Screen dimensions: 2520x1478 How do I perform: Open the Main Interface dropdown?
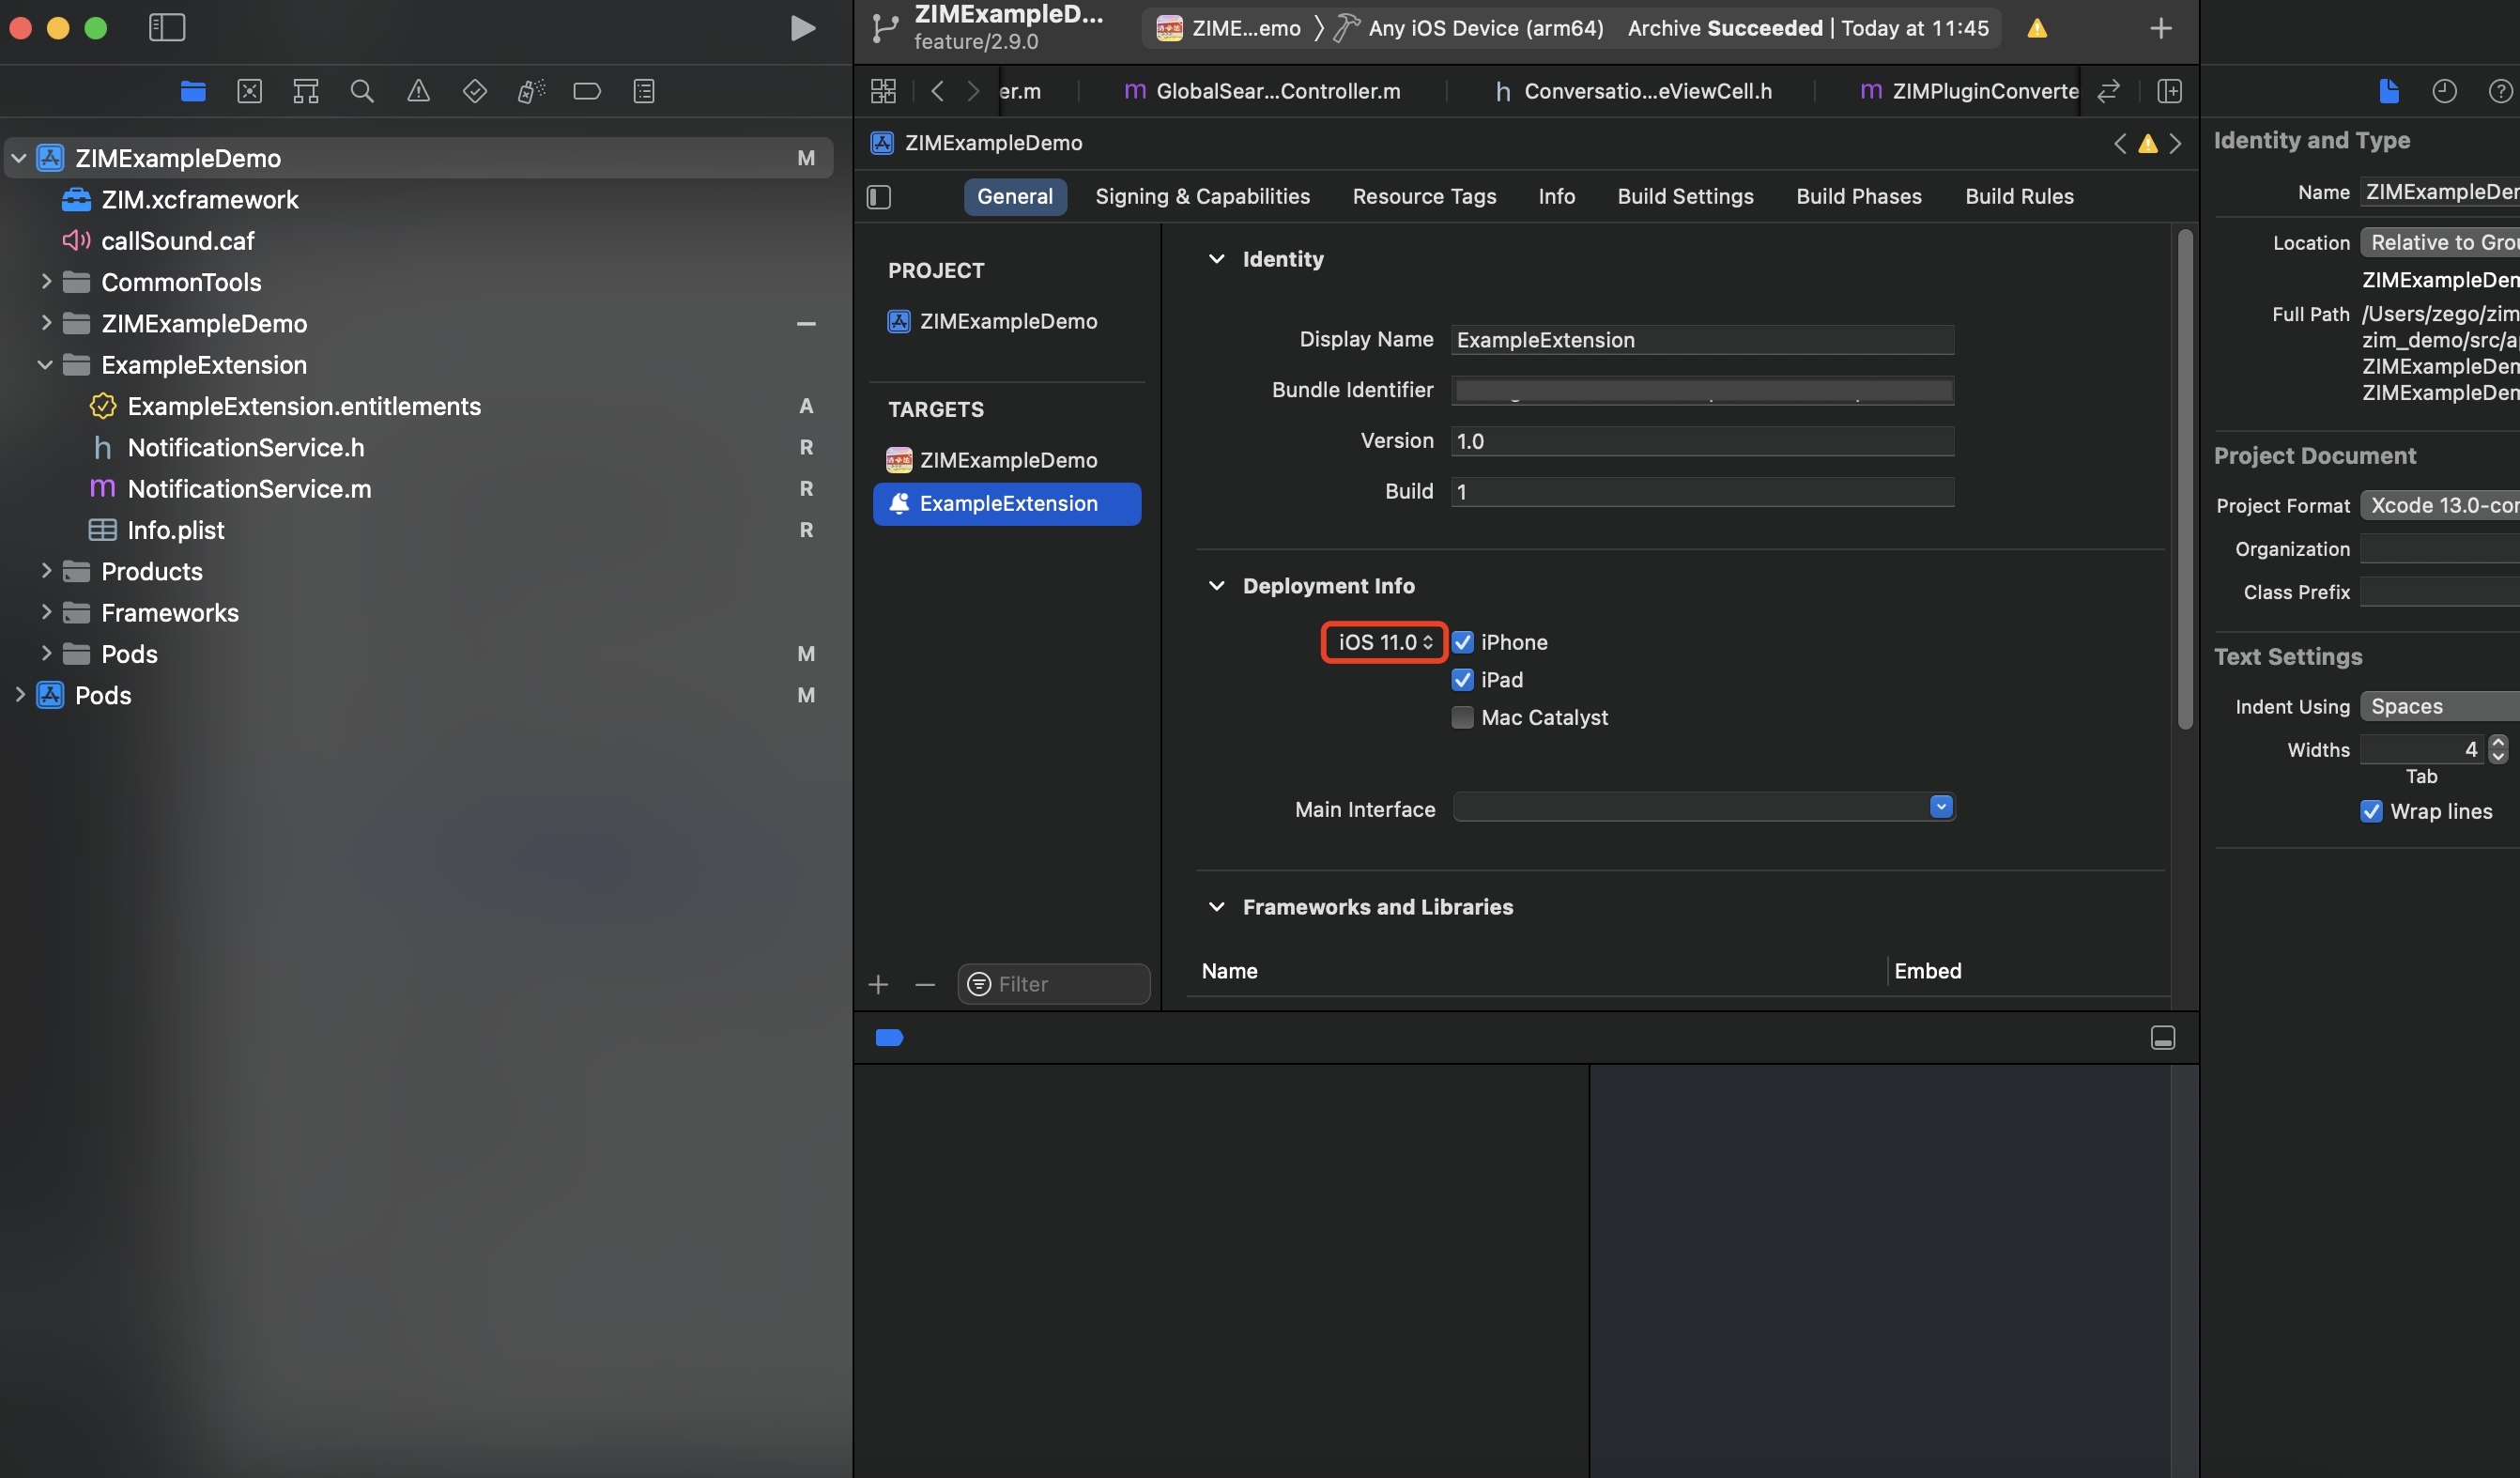pyautogui.click(x=1940, y=807)
